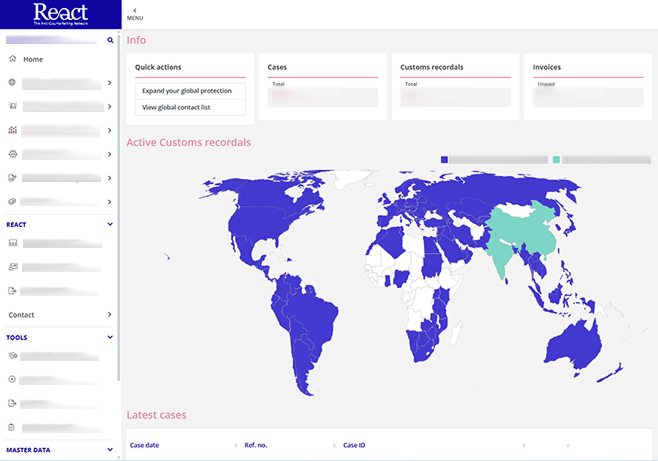
Task: Collapse the sidebar with the MENU arrow
Action: [135, 14]
